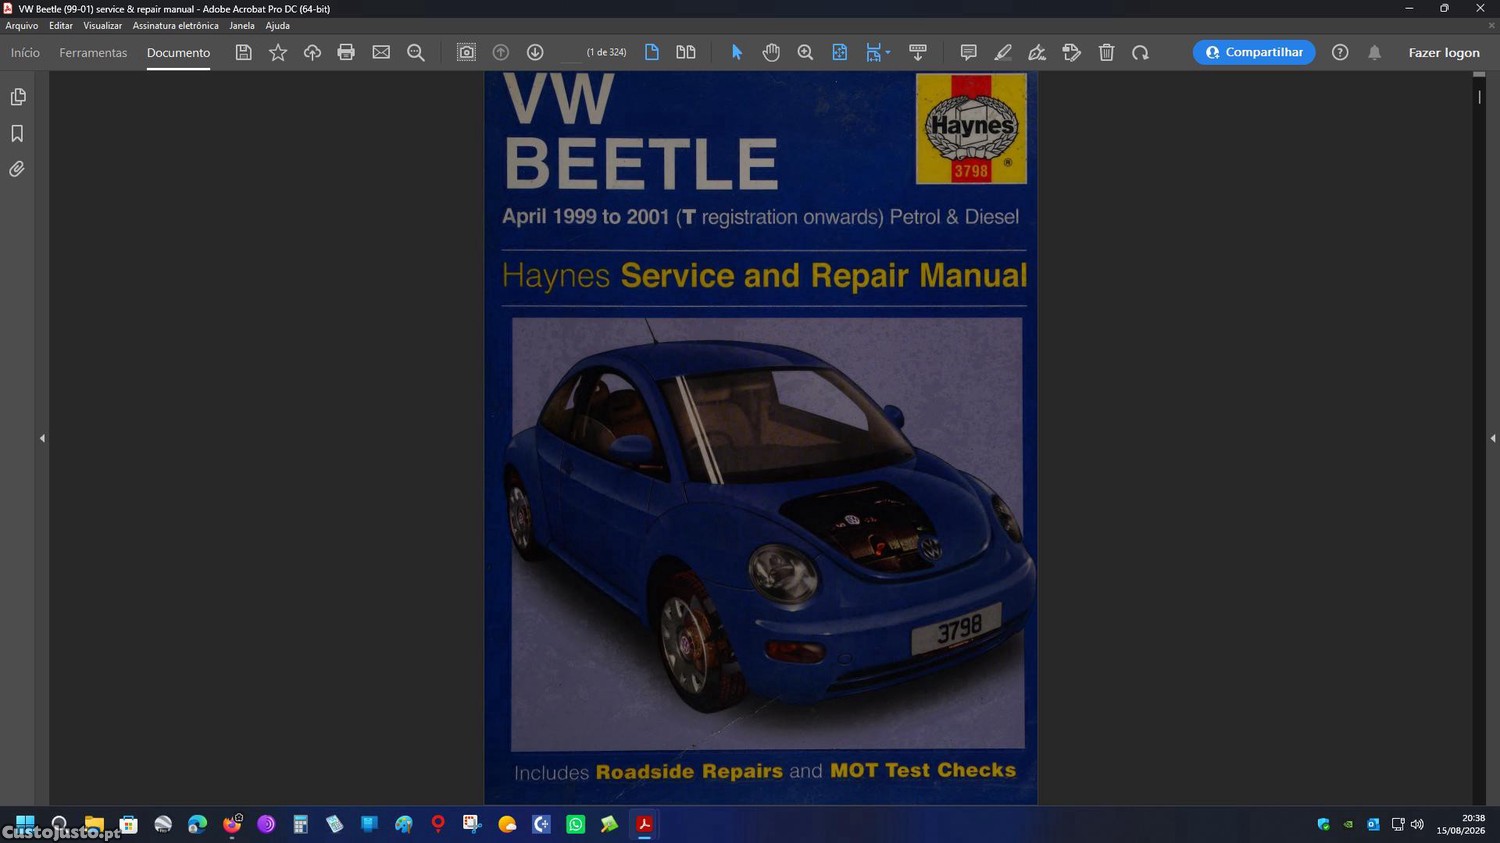Open the bookmarks panel icon
This screenshot has width=1500, height=843.
click(17, 133)
